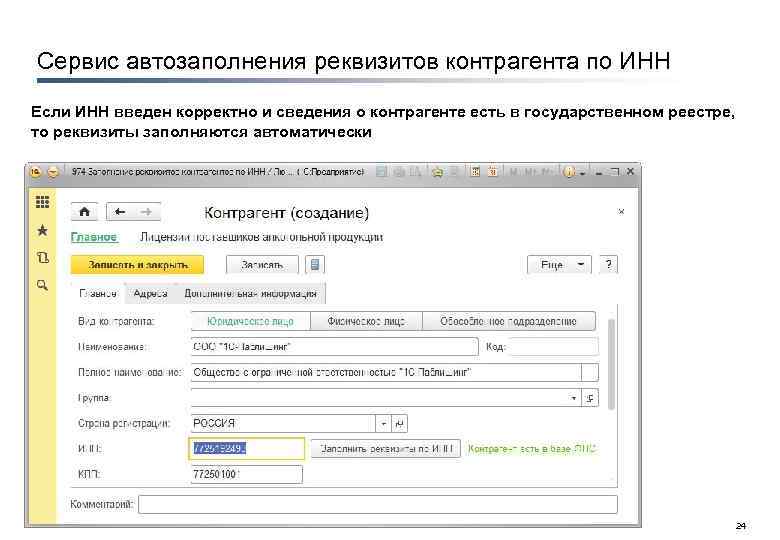Open the Главное navigation link
The image size is (780, 540).
pyautogui.click(x=94, y=237)
